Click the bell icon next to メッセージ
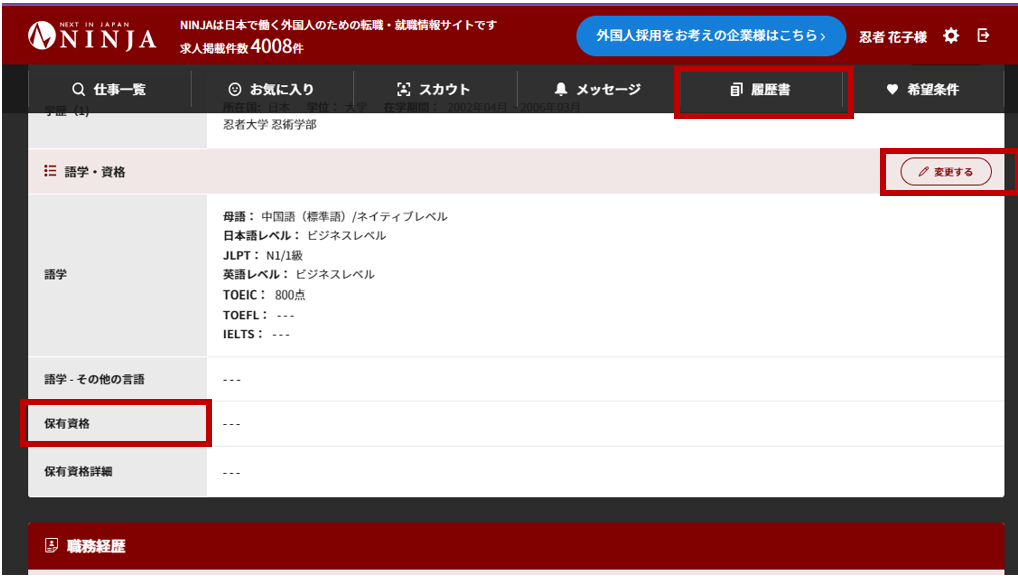The image size is (1018, 584). pos(559,88)
